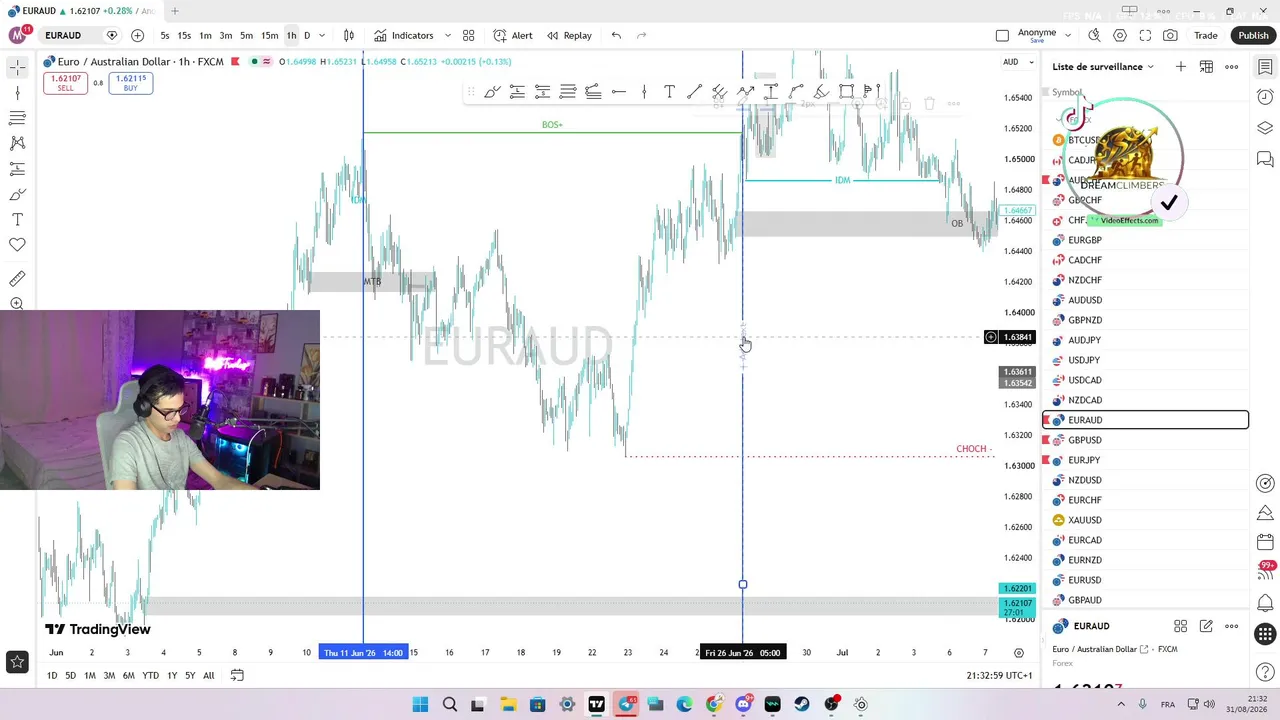This screenshot has width=1280, height=720.
Task: Open Steam from the taskbar
Action: [802, 705]
